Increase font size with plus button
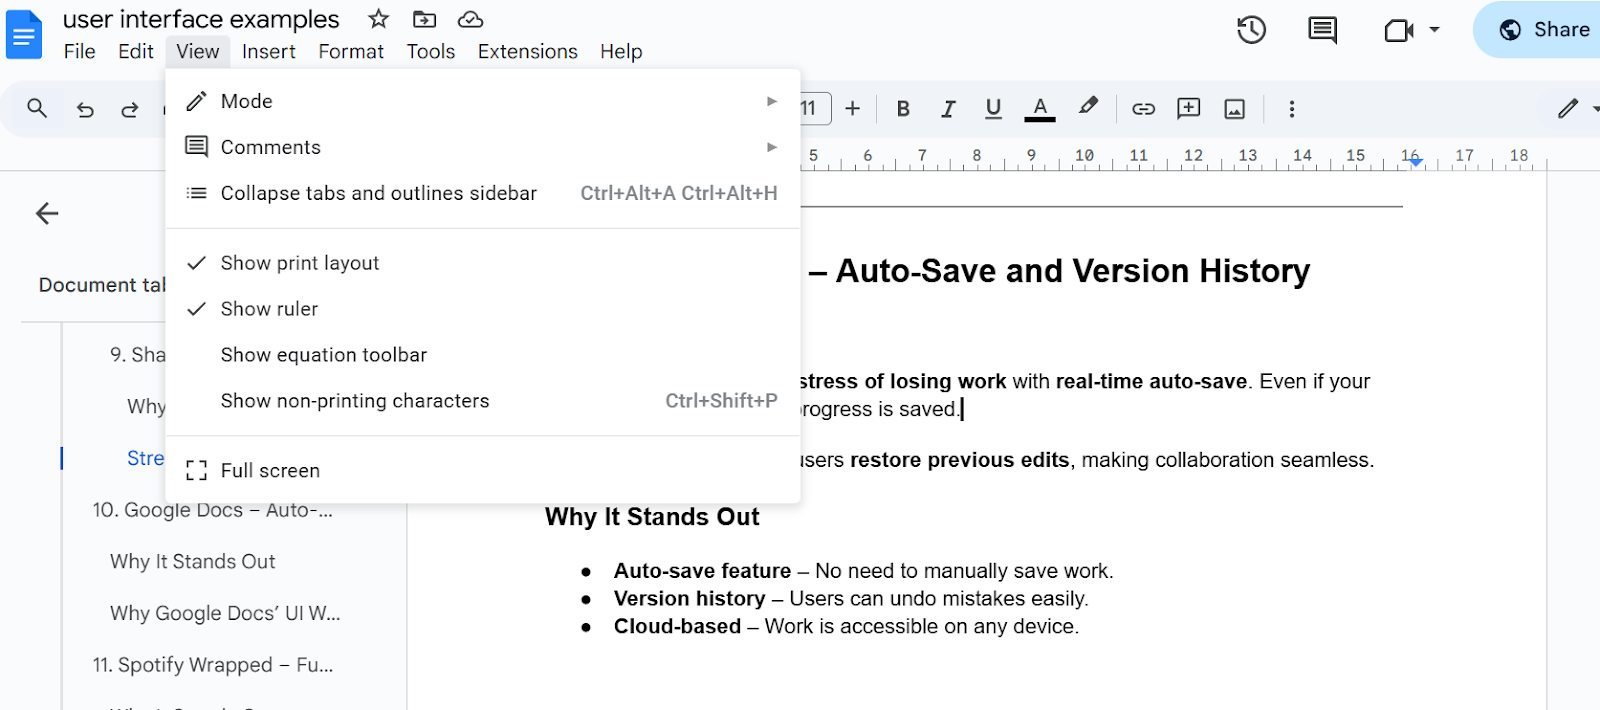The height and width of the screenshot is (710, 1600). [x=852, y=108]
